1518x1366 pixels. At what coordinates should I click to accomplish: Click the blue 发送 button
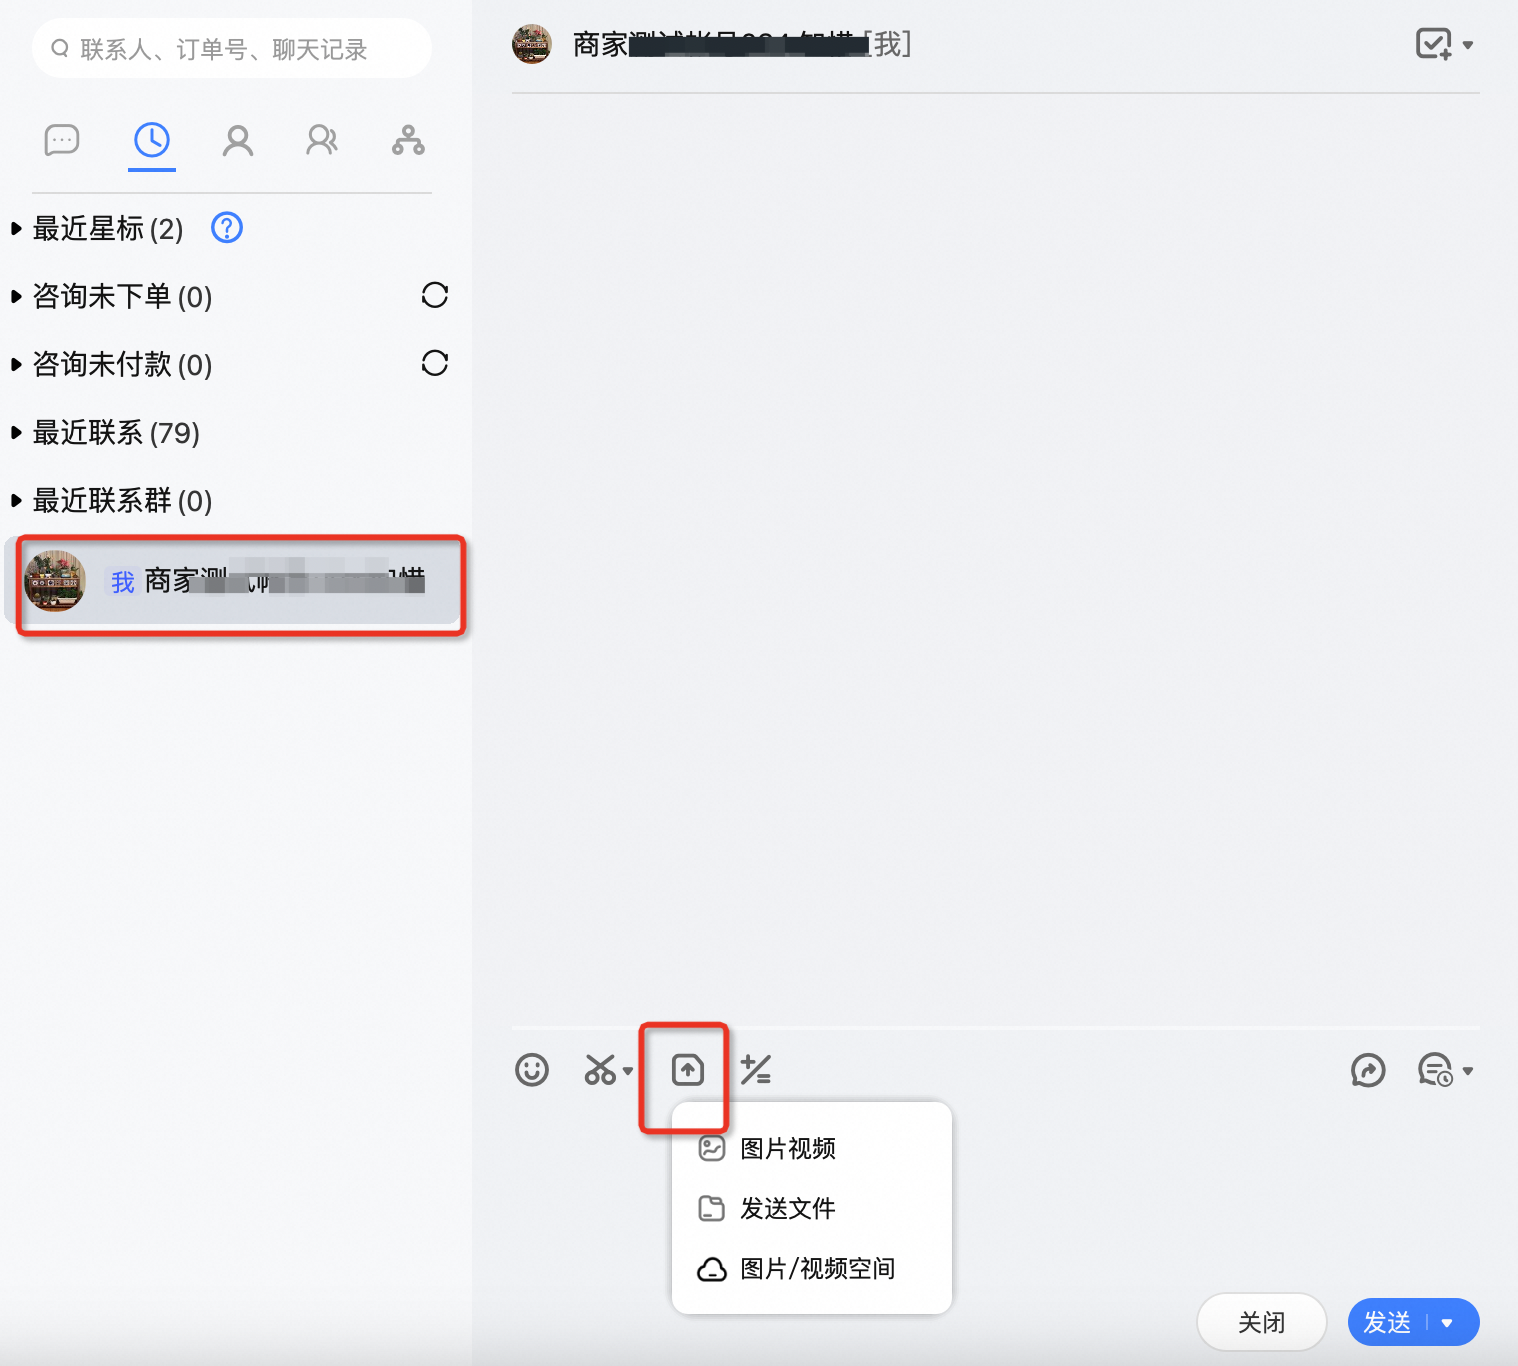tap(1387, 1322)
